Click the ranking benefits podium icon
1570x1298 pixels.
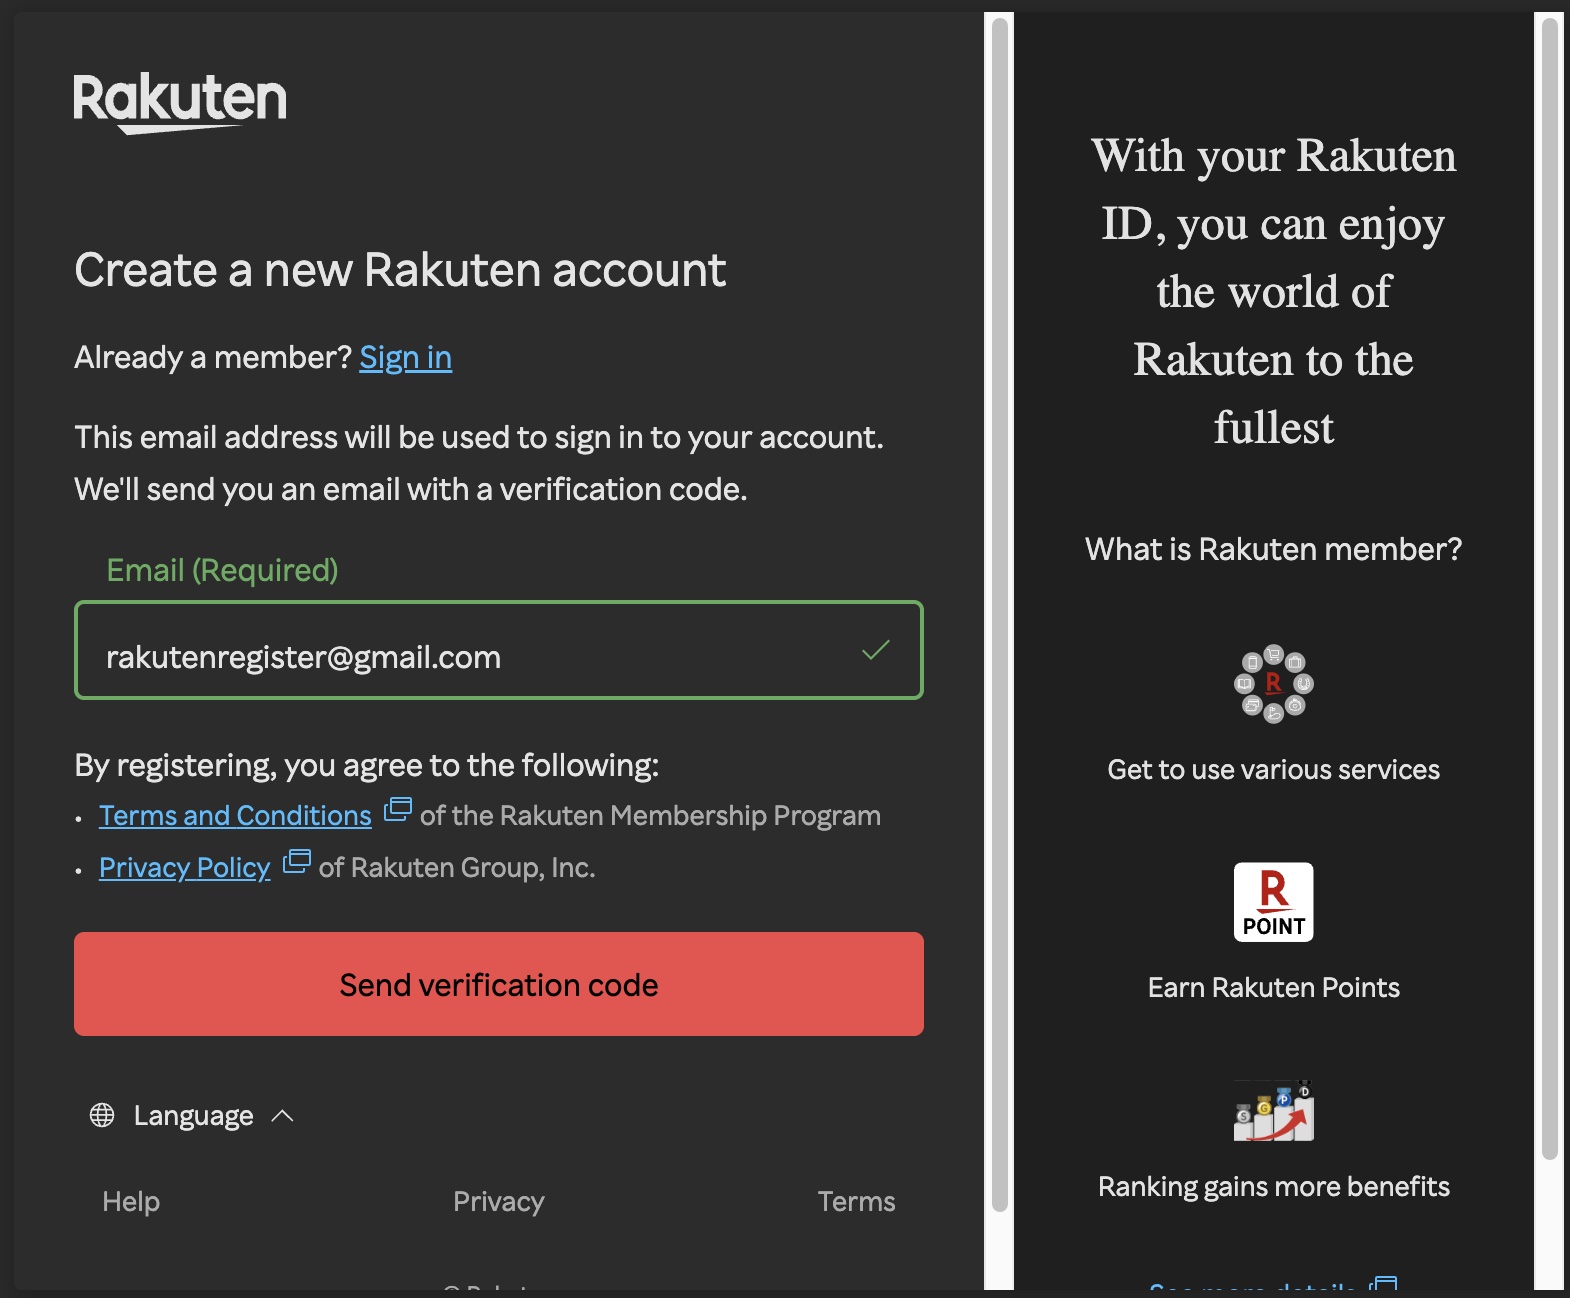(1273, 1111)
